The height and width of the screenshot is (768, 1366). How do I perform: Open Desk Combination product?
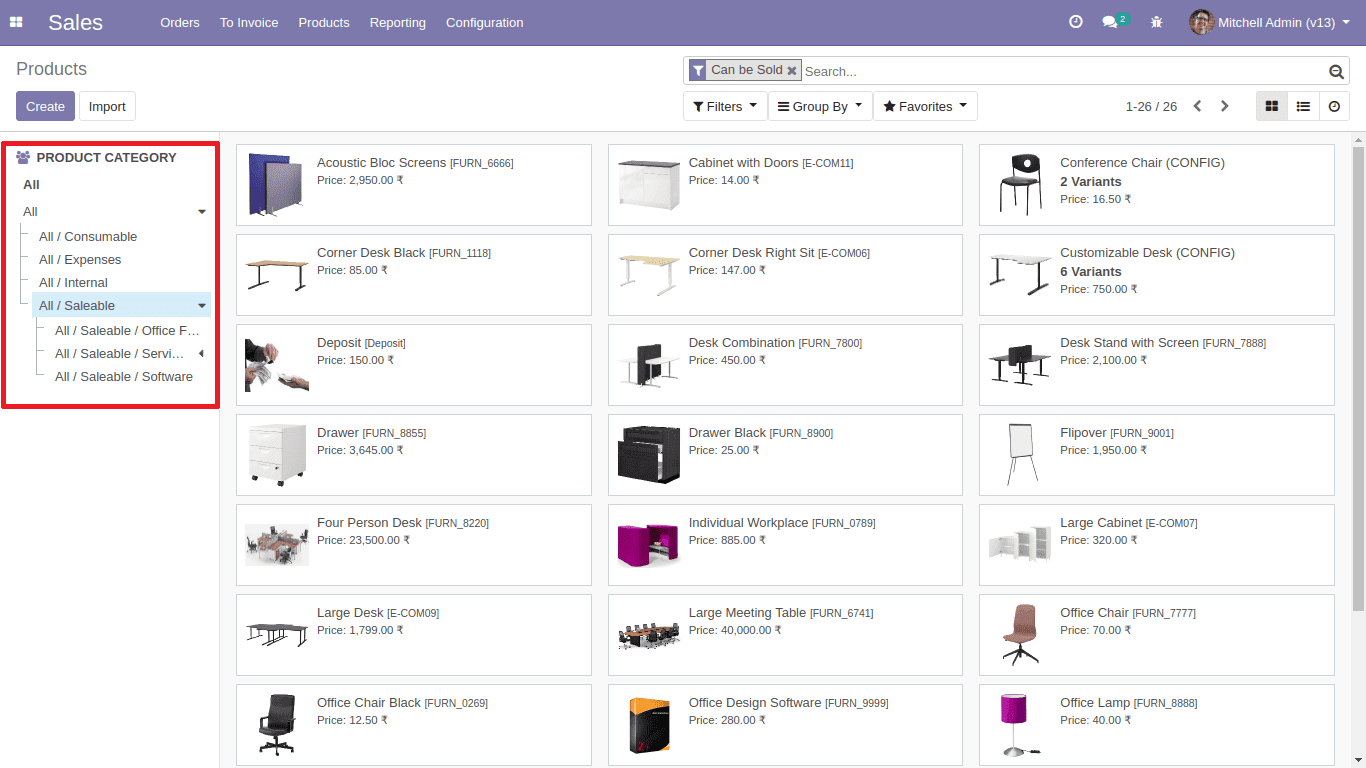pyautogui.click(x=785, y=365)
